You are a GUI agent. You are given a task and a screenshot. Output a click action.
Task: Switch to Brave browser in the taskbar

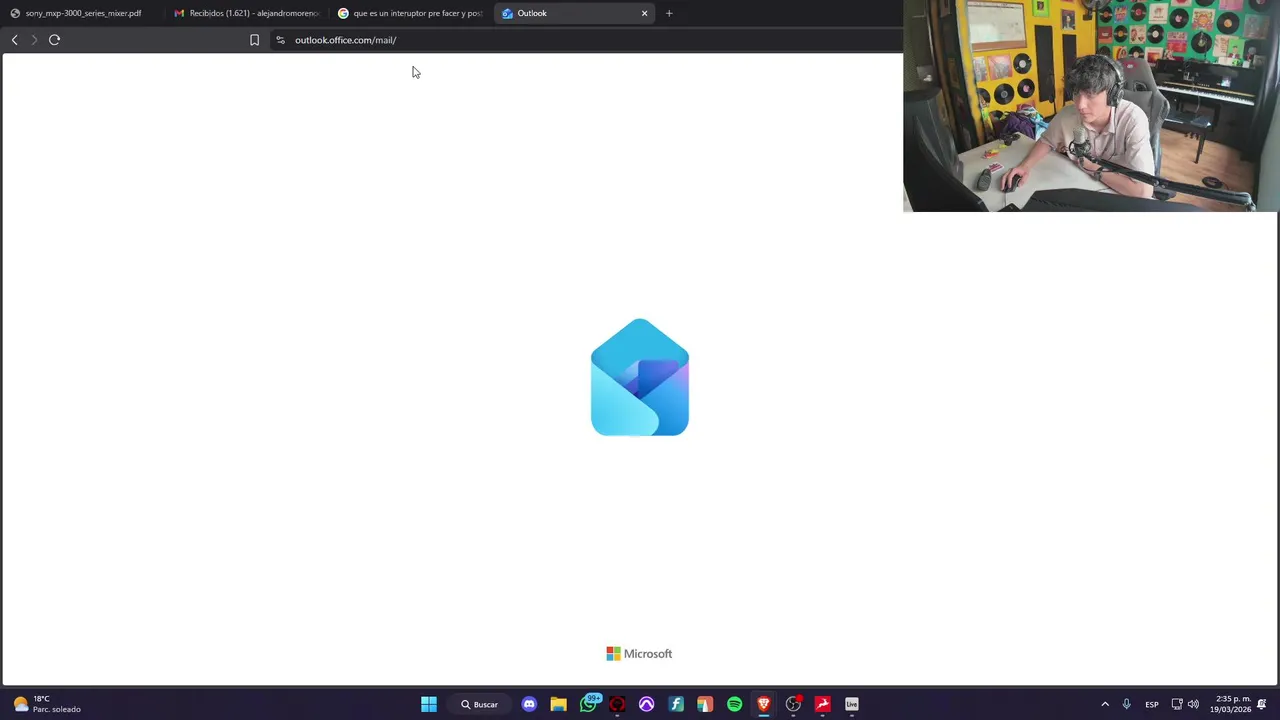pyautogui.click(x=763, y=704)
